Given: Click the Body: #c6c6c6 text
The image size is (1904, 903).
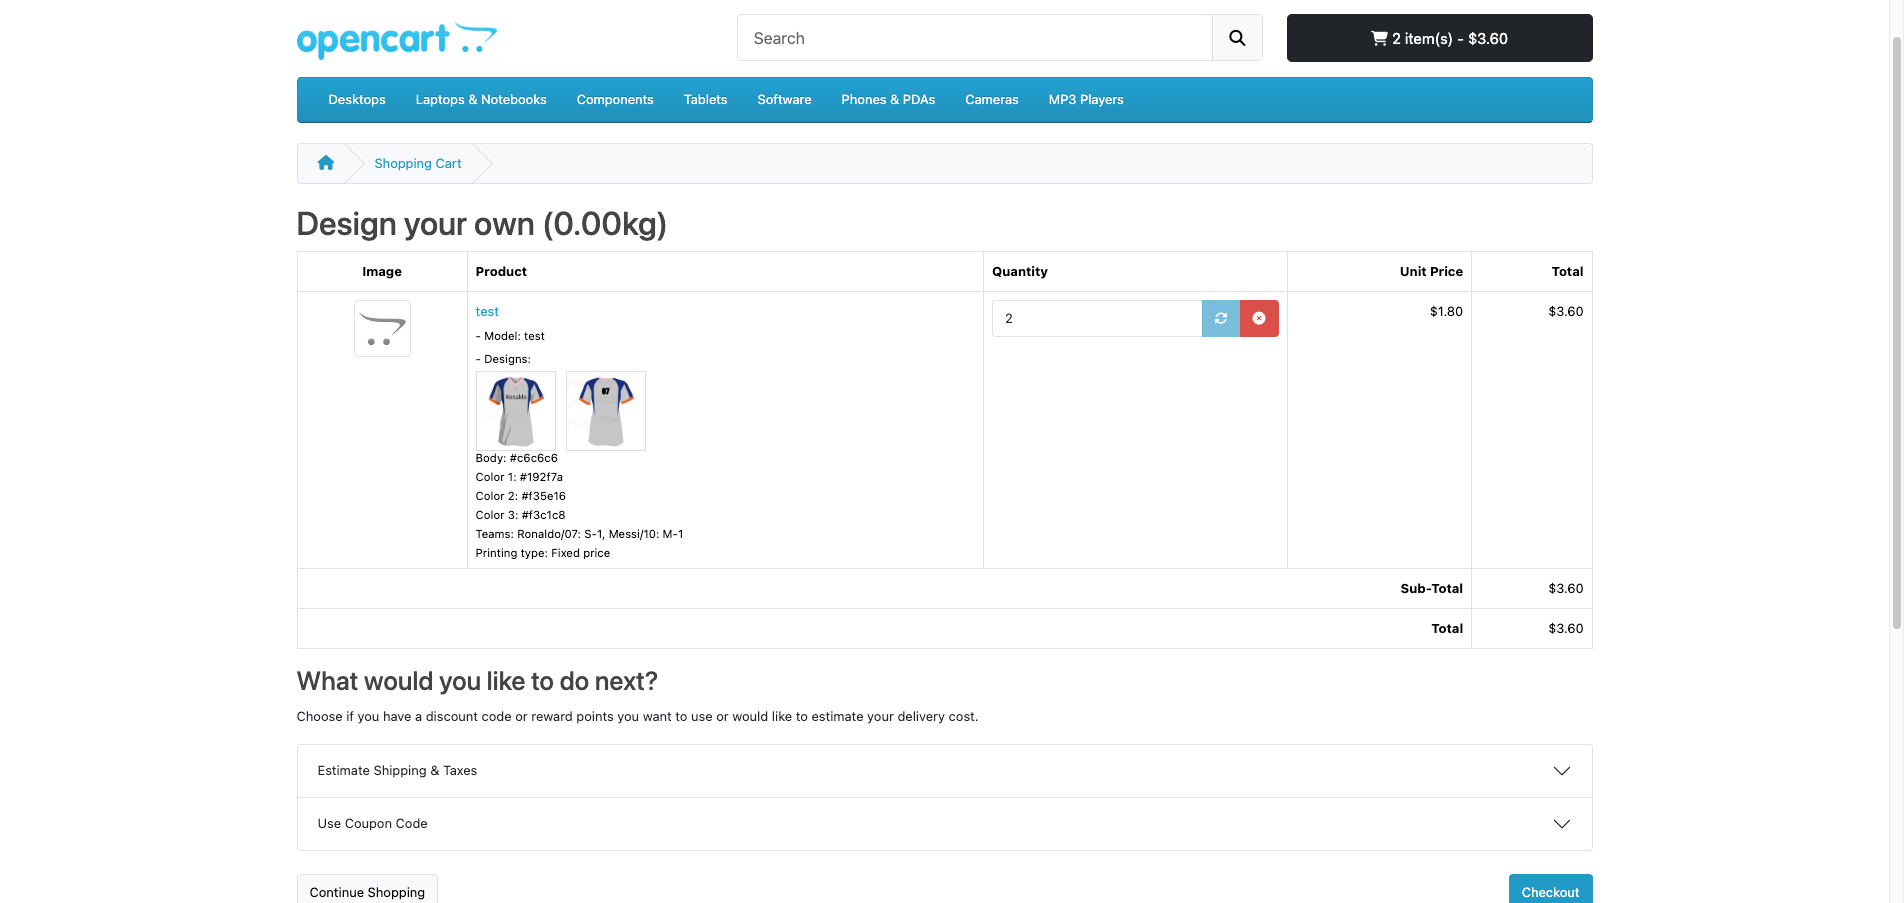Looking at the screenshot, I should [517, 458].
